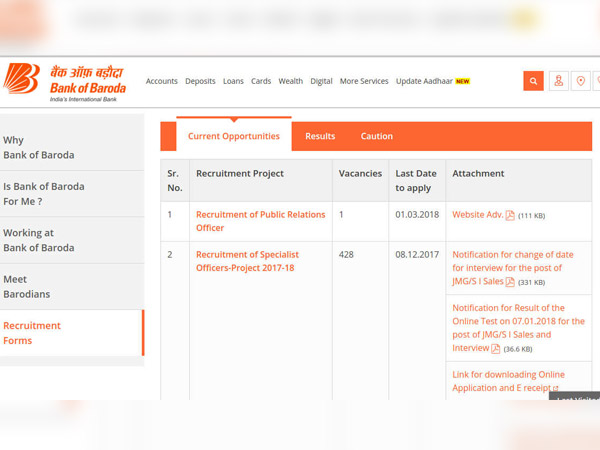The height and width of the screenshot is (450, 600).
Task: Select the Current Opportunities tab
Action: click(234, 136)
